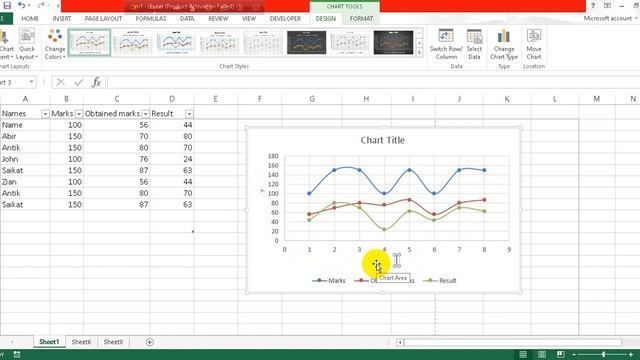Click the Redo arrow icon
640x360 pixels.
coord(40,6)
